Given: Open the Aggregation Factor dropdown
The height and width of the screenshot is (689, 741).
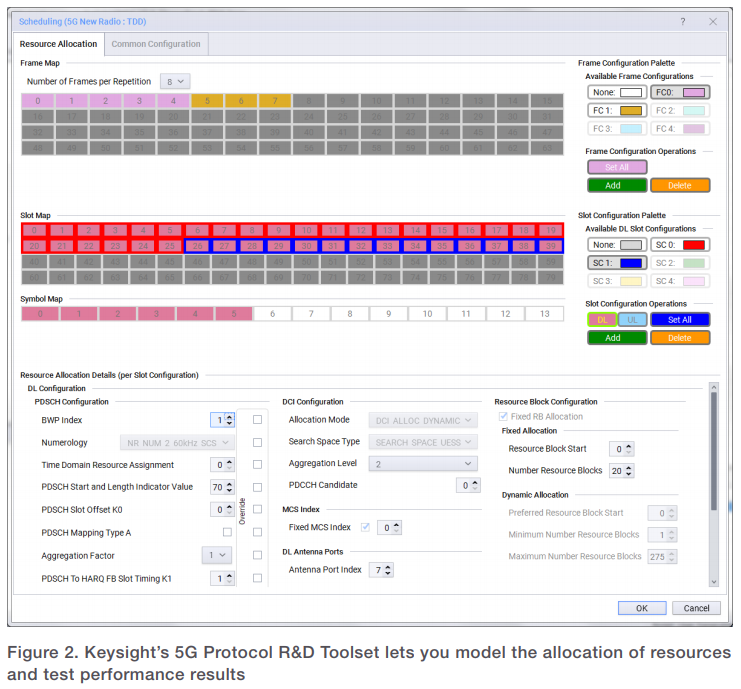Looking at the screenshot, I should pyautogui.click(x=216, y=555).
